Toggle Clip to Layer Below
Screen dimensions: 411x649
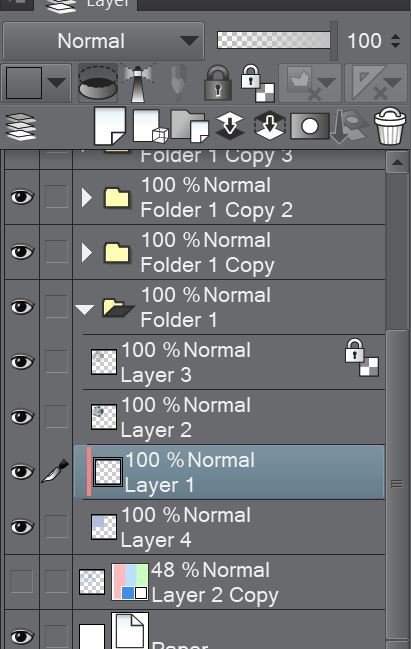coord(98,83)
